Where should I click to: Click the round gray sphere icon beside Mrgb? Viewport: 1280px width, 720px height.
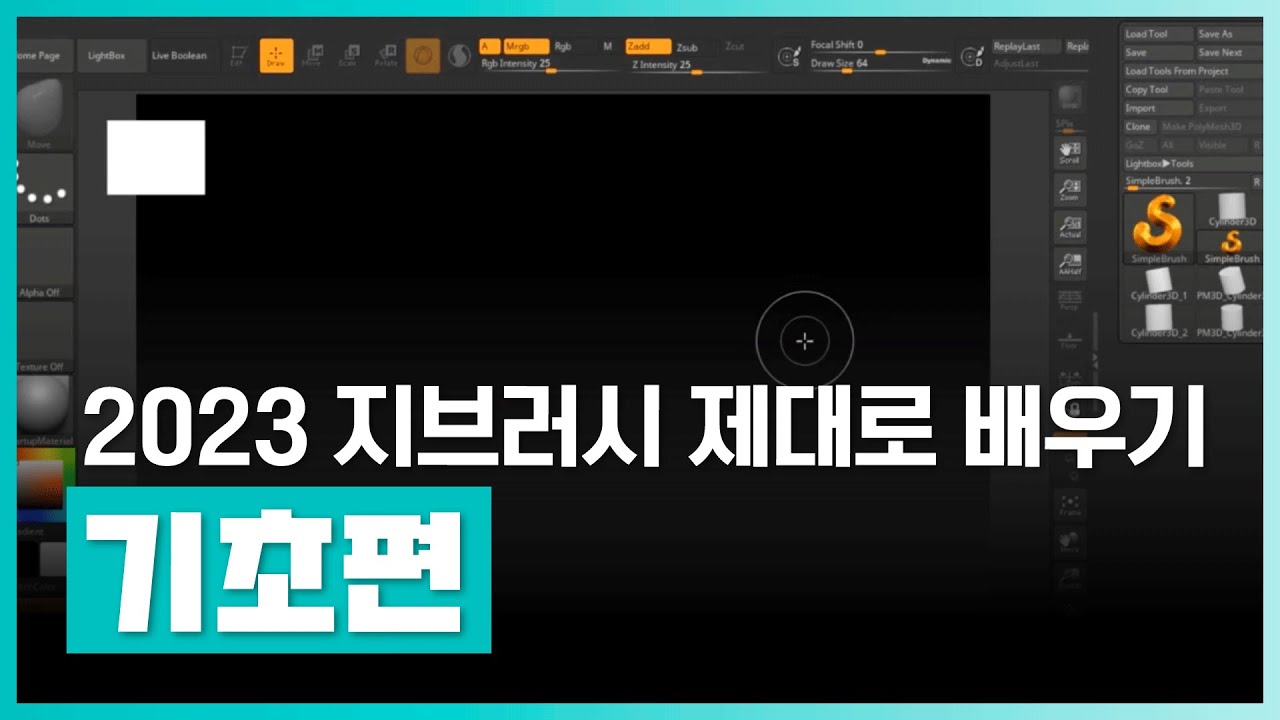459,56
